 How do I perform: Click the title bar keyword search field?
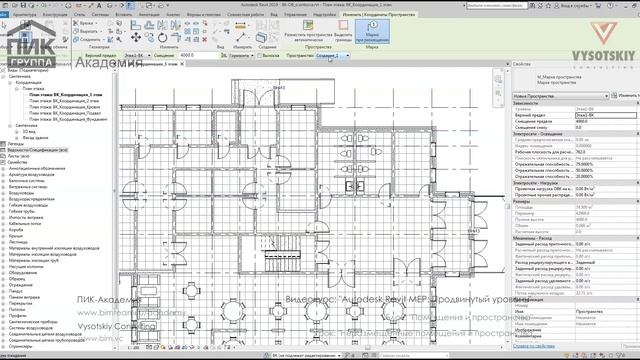click(x=496, y=6)
